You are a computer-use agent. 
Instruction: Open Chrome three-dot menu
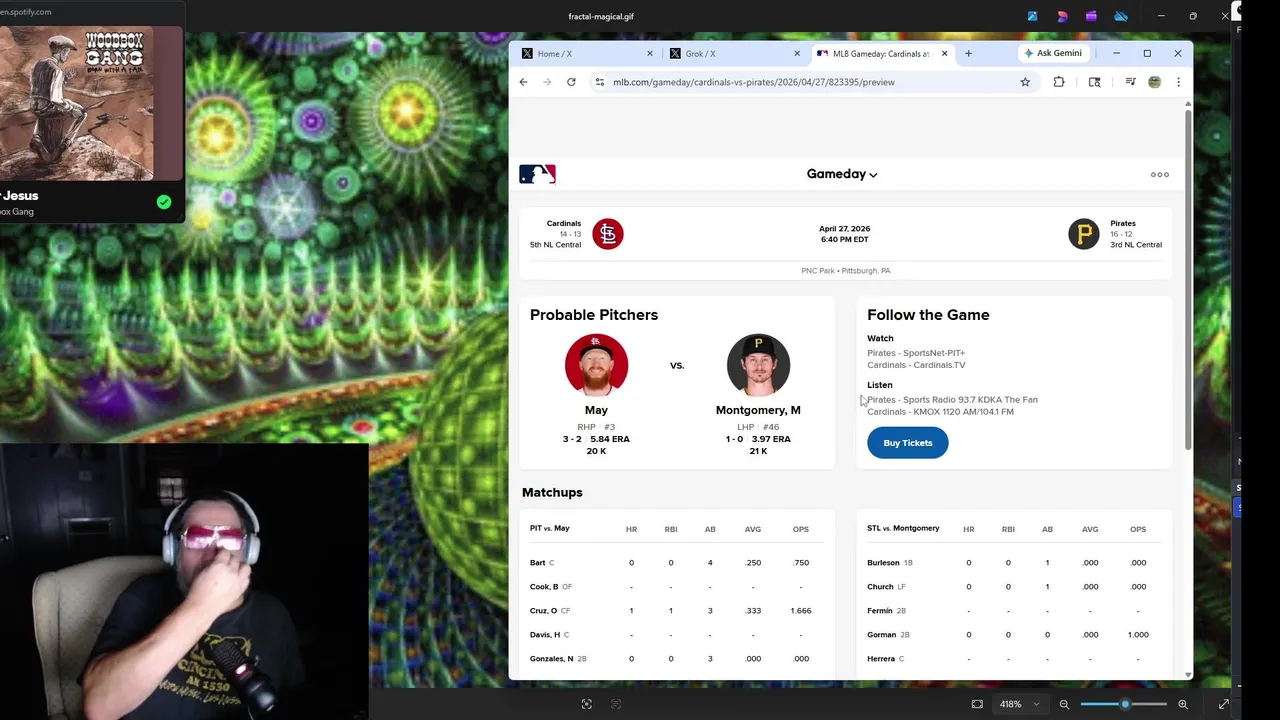click(1178, 82)
